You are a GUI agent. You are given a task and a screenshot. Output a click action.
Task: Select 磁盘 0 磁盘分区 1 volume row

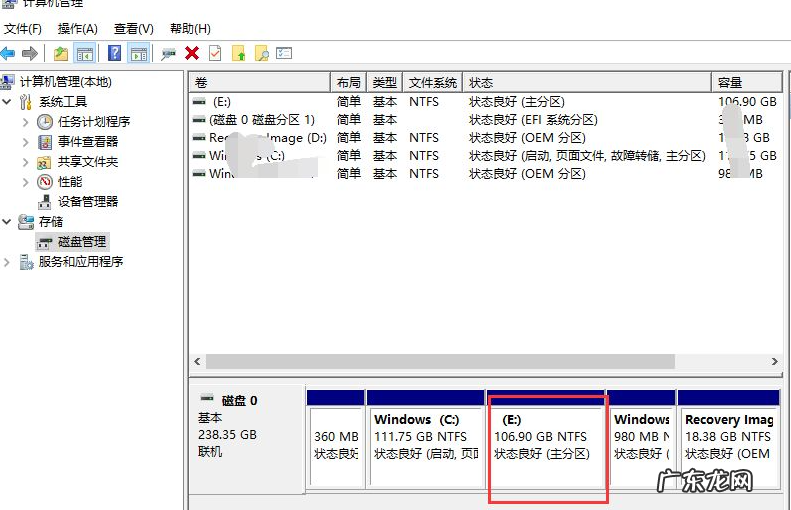[x=486, y=120]
